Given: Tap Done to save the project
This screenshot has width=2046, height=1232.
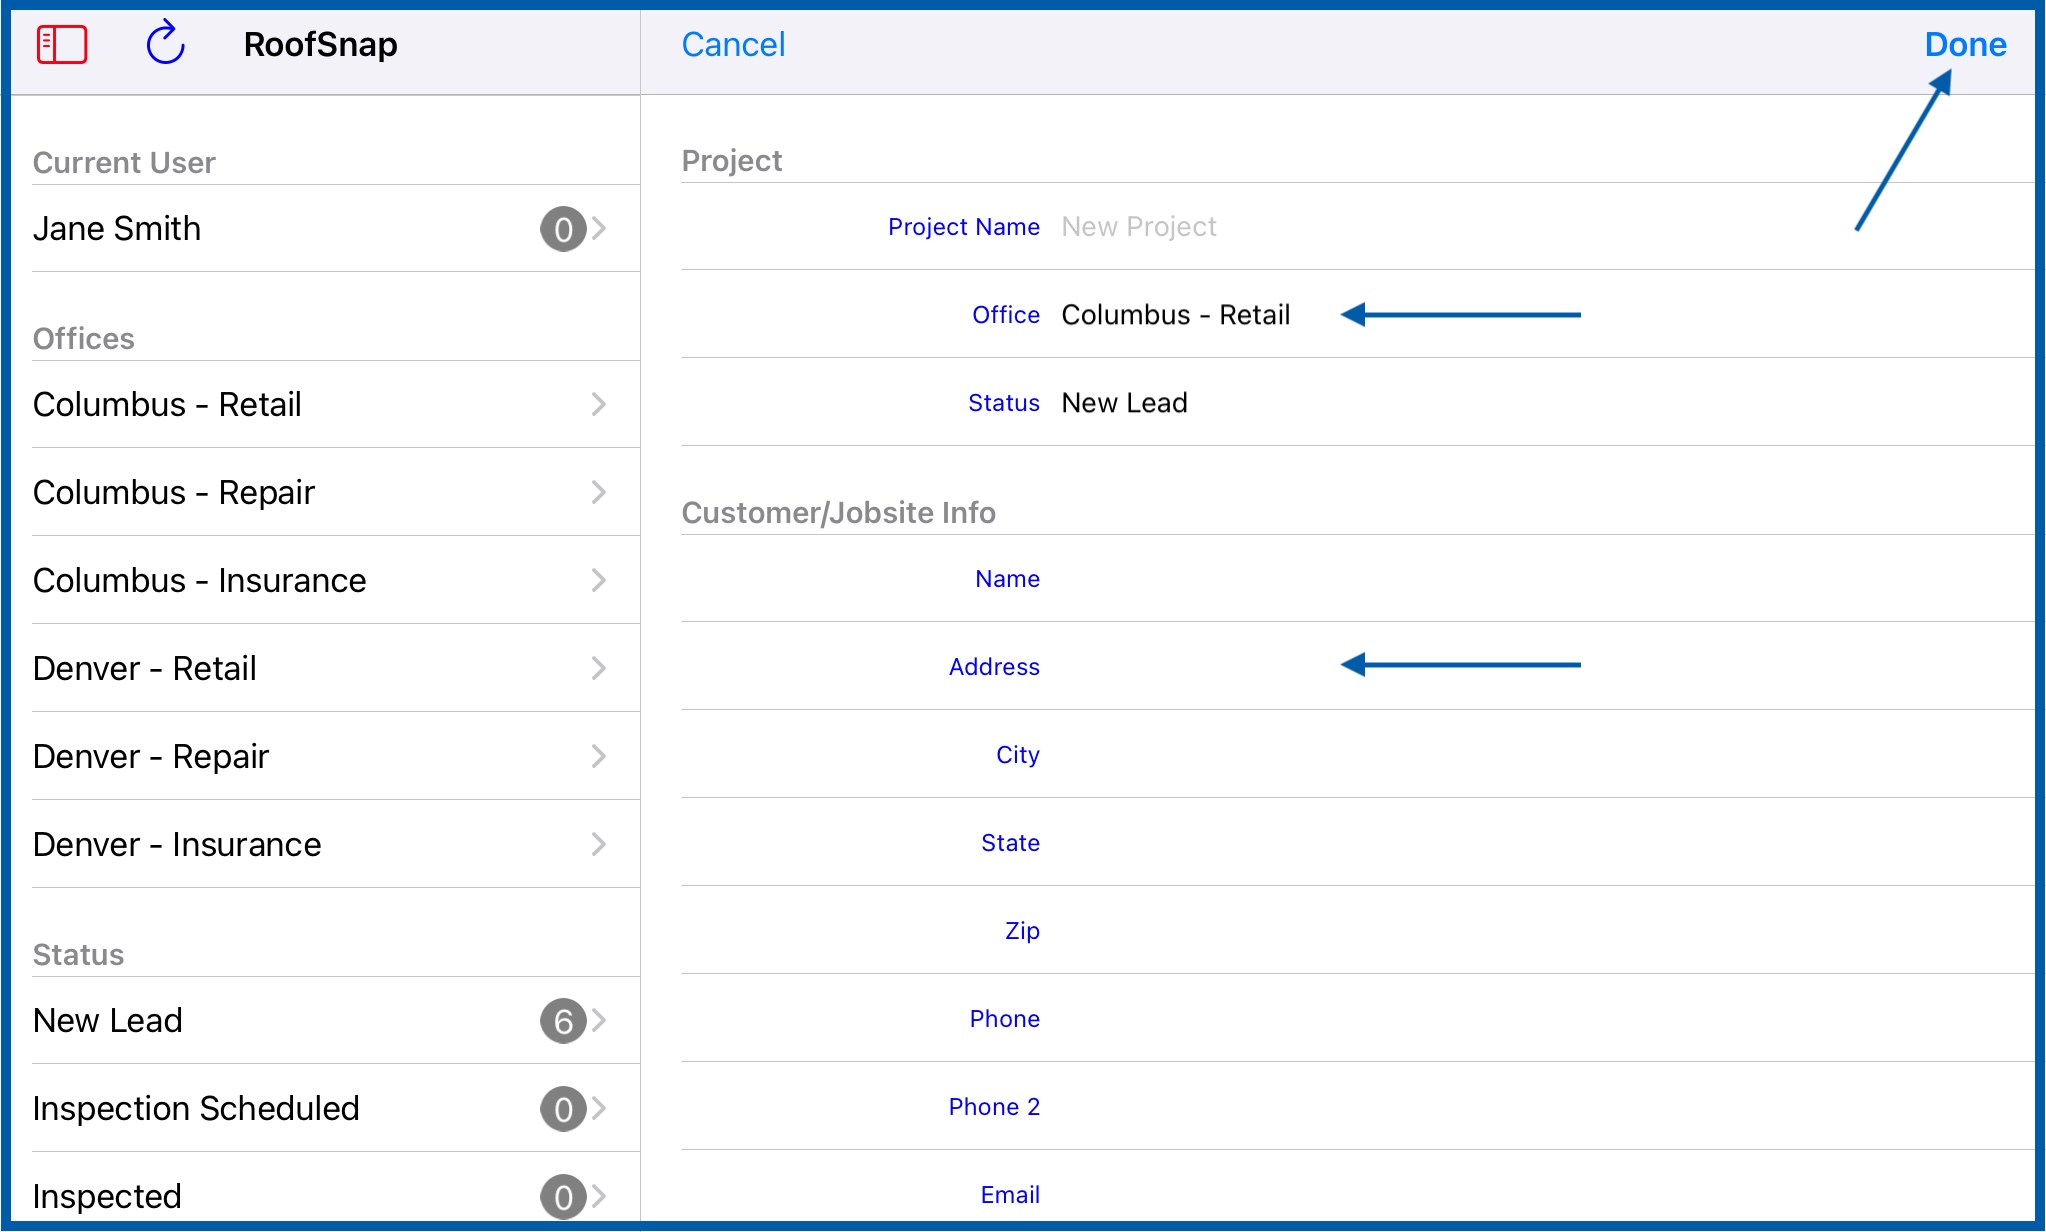Looking at the screenshot, I should (1965, 45).
